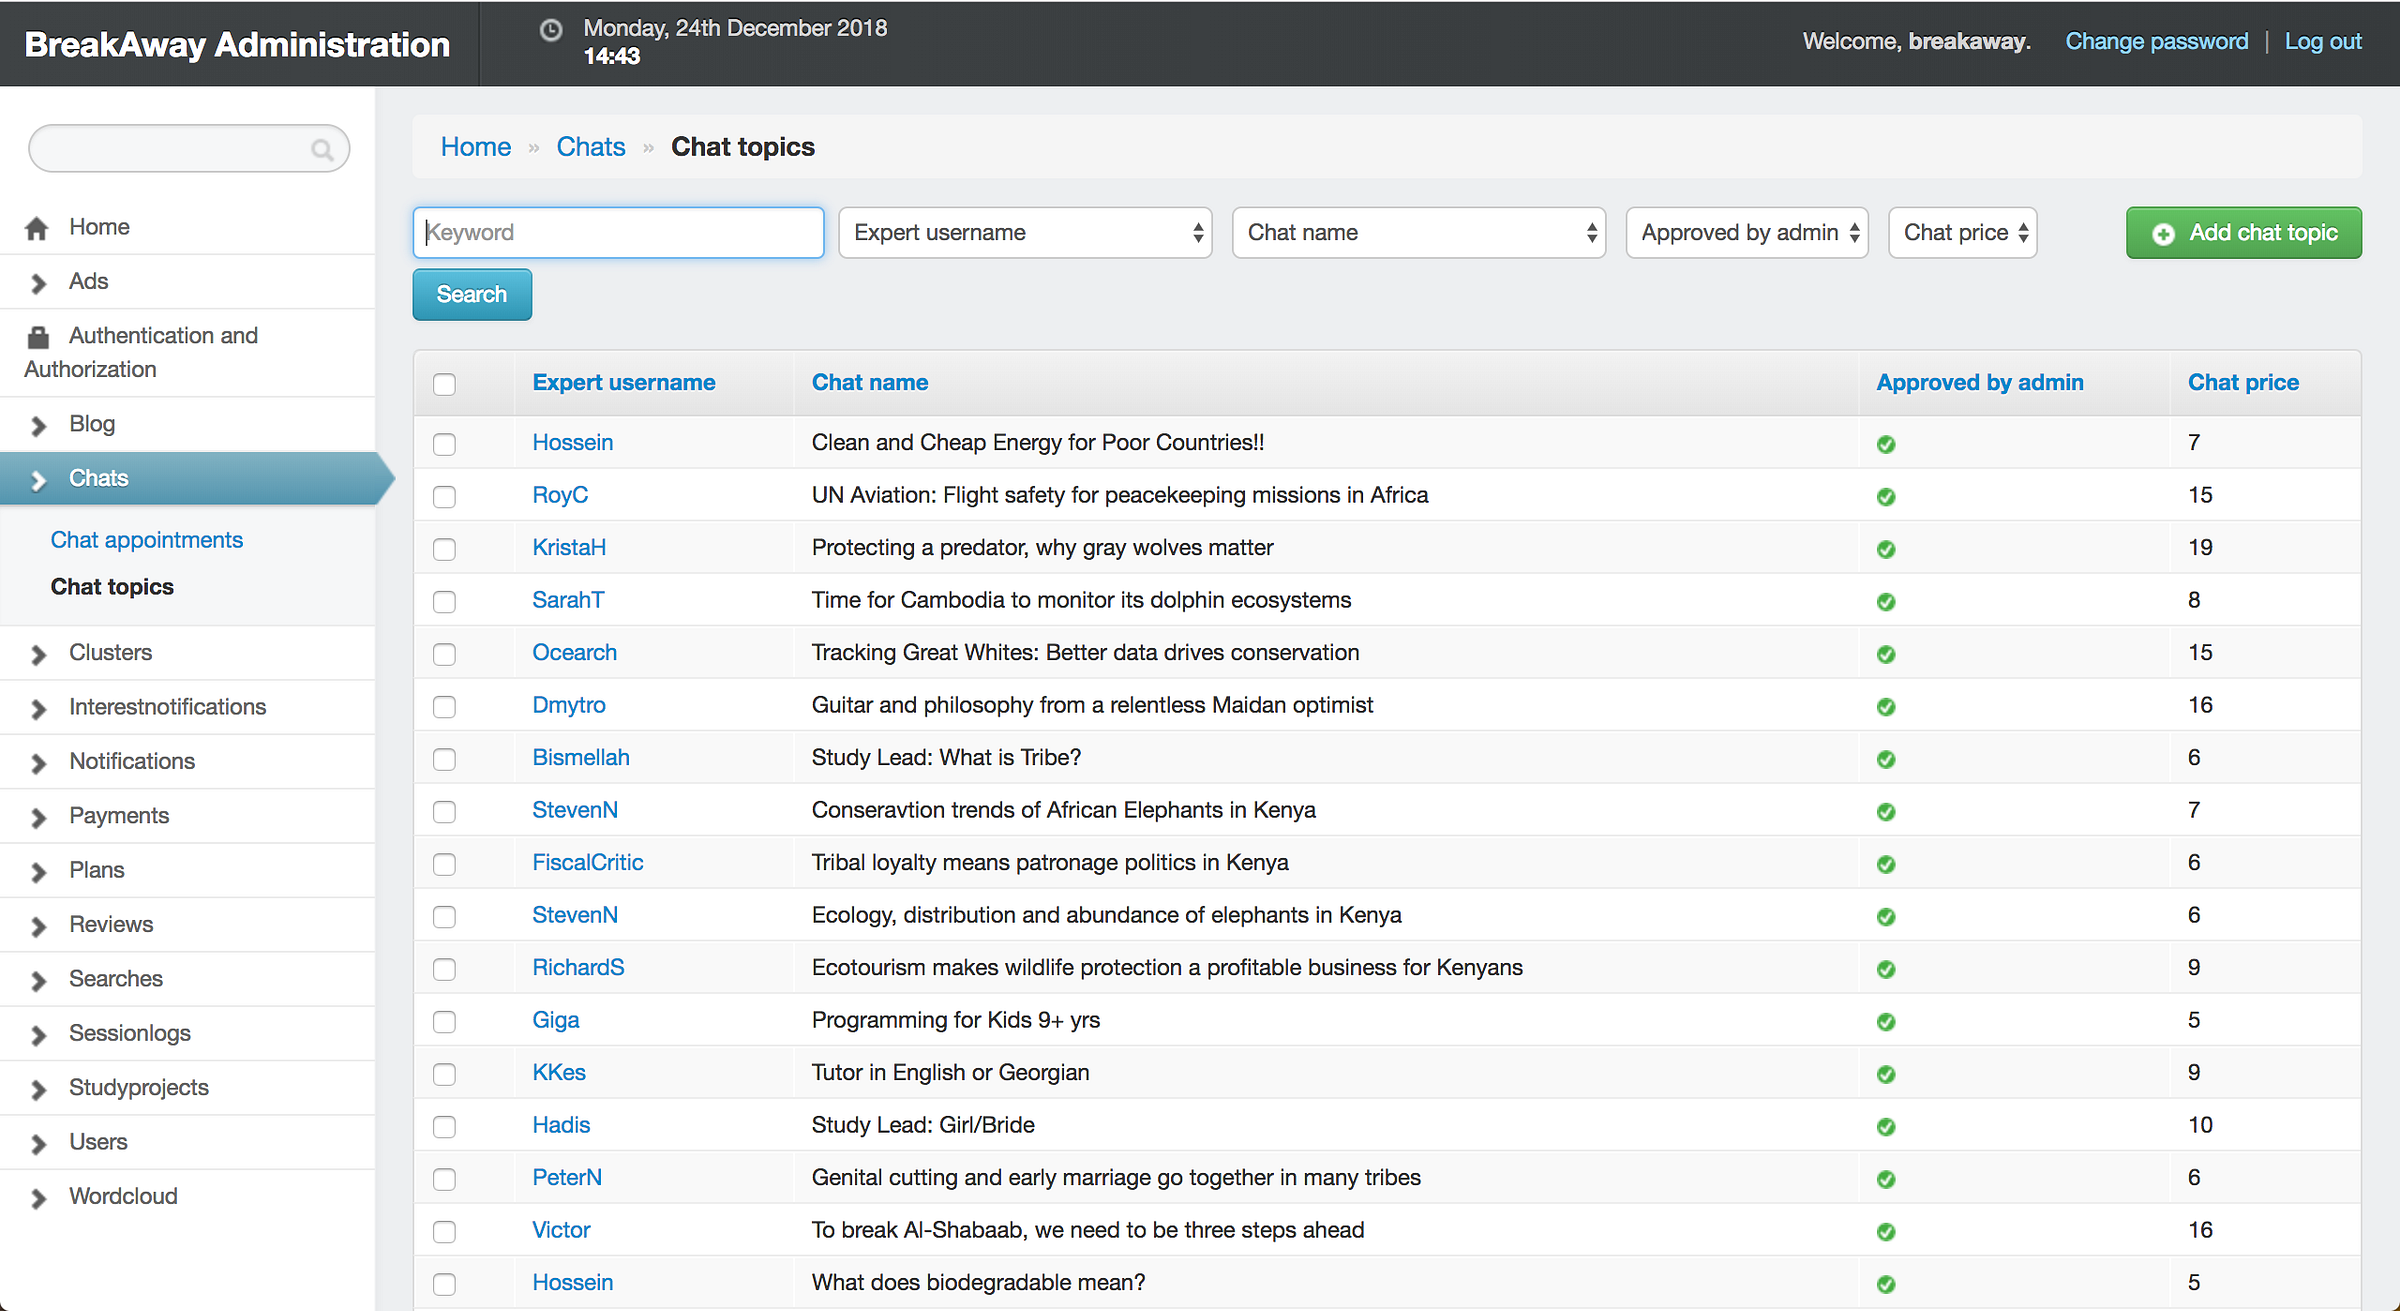Focus the Keyword search input field
This screenshot has width=2400, height=1311.
[618, 233]
